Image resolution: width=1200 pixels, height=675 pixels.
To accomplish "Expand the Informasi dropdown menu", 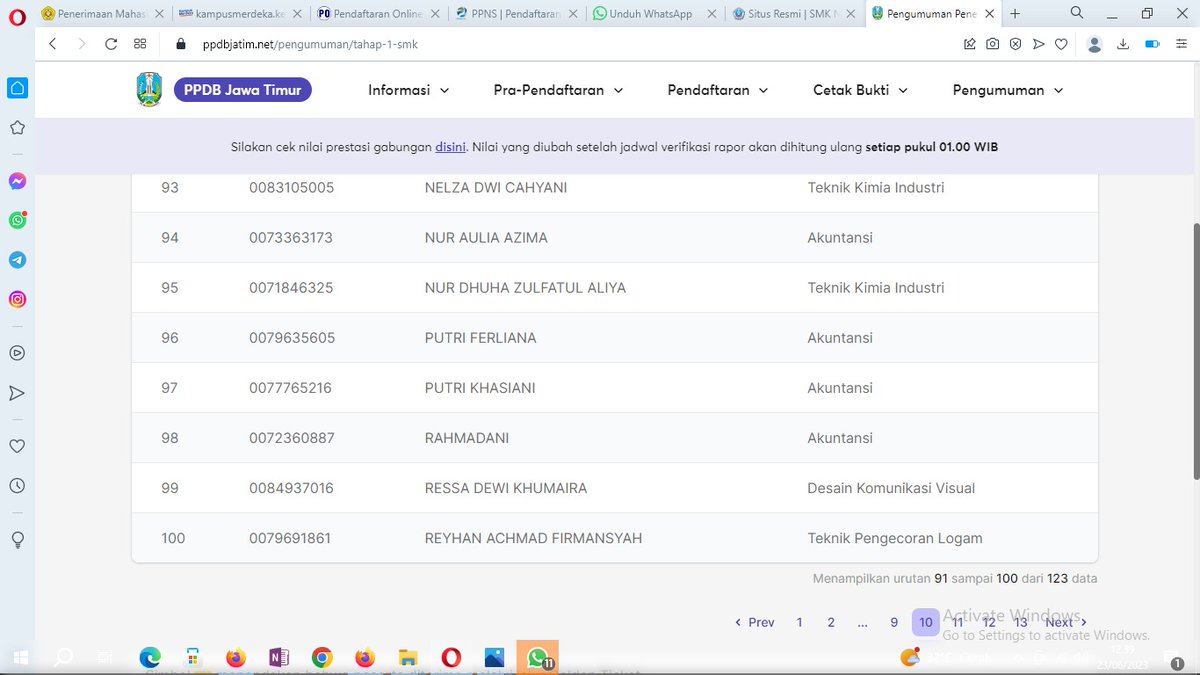I will tap(409, 90).
